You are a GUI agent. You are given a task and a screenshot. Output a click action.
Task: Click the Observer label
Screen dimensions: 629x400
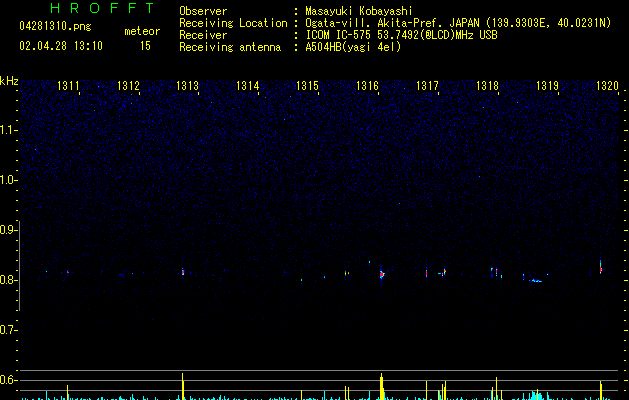point(203,11)
